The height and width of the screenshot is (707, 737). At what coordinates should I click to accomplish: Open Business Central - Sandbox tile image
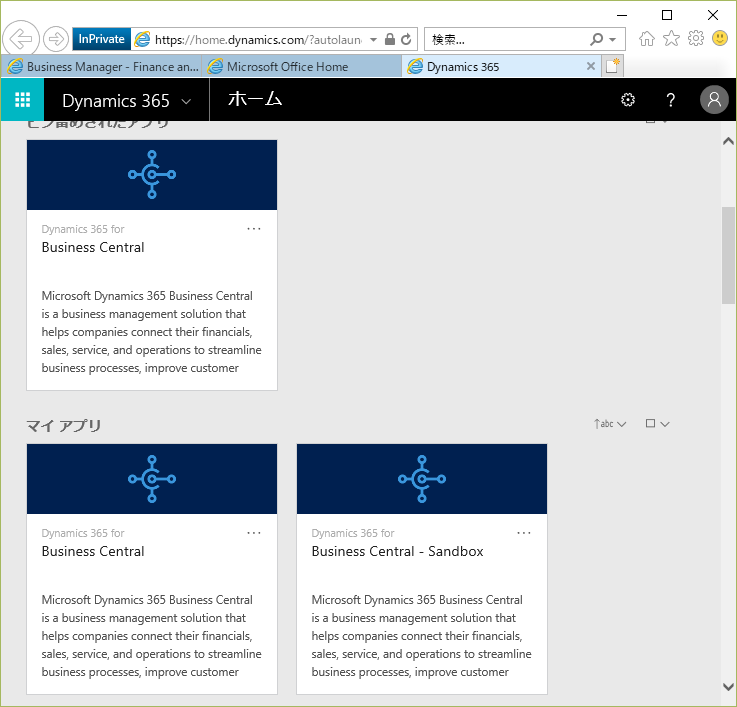click(422, 479)
